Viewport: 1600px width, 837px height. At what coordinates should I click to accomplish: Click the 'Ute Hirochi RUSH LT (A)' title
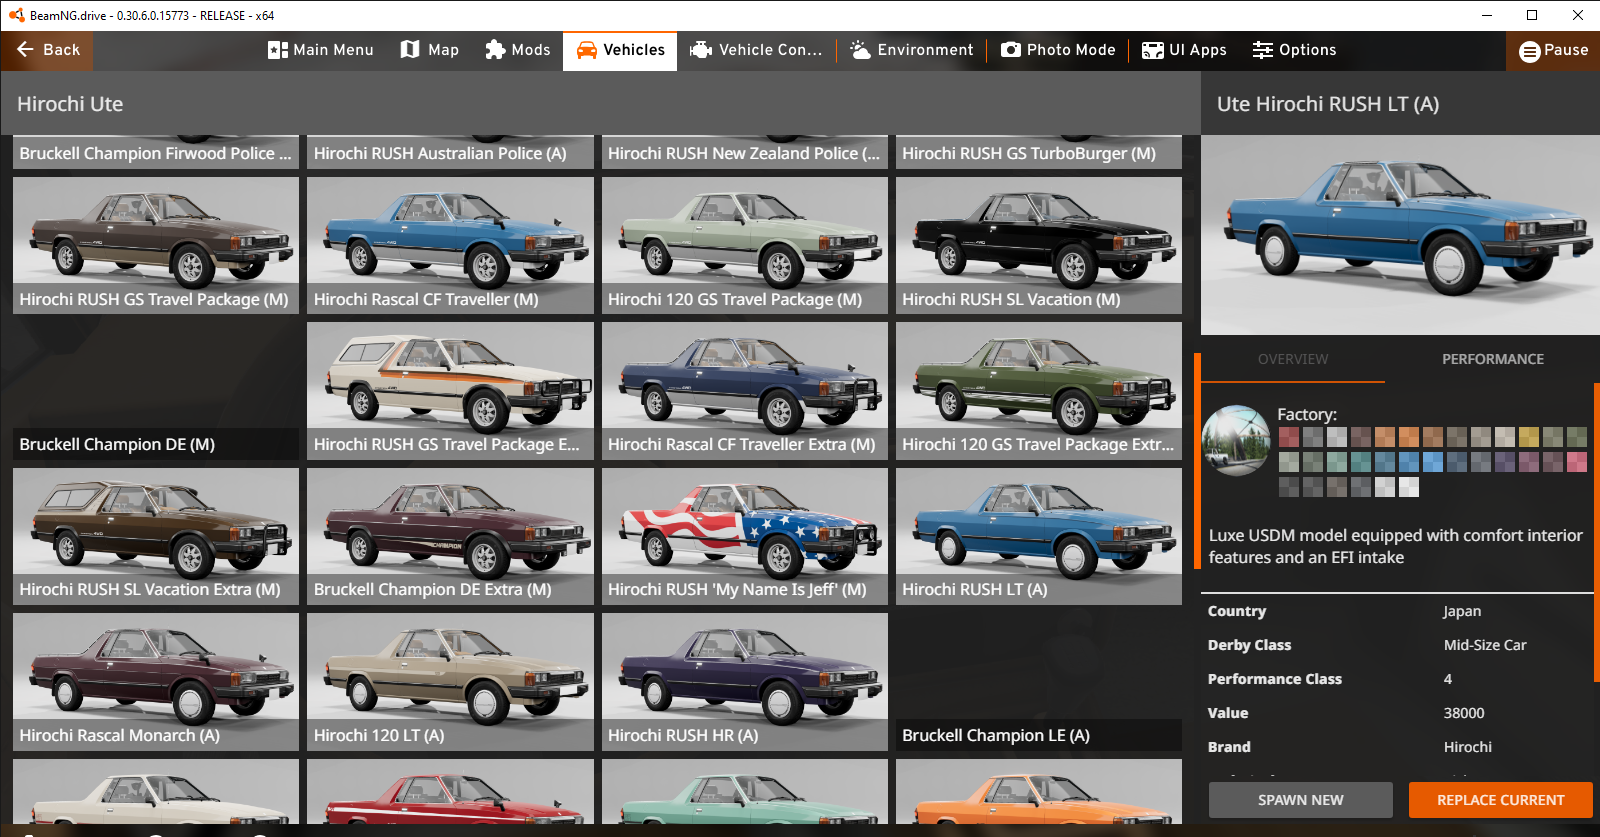pyautogui.click(x=1328, y=104)
